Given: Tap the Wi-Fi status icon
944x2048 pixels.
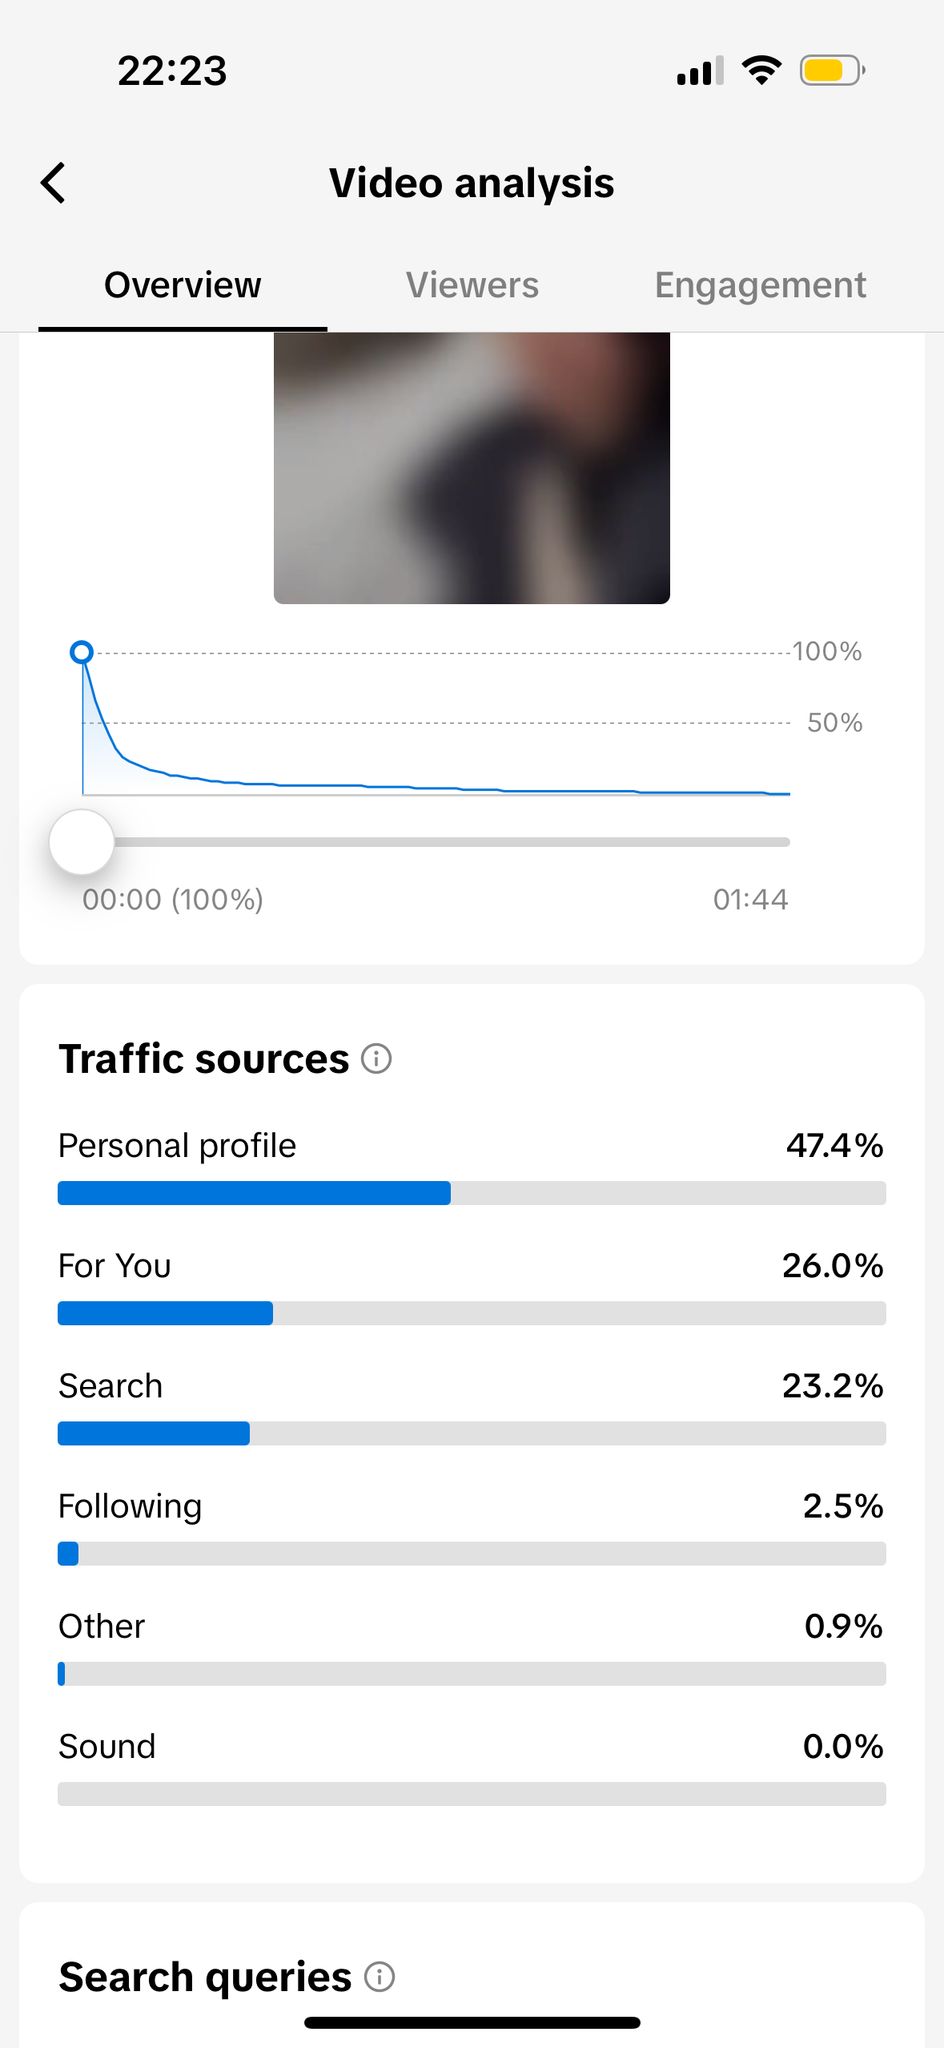Looking at the screenshot, I should (761, 71).
